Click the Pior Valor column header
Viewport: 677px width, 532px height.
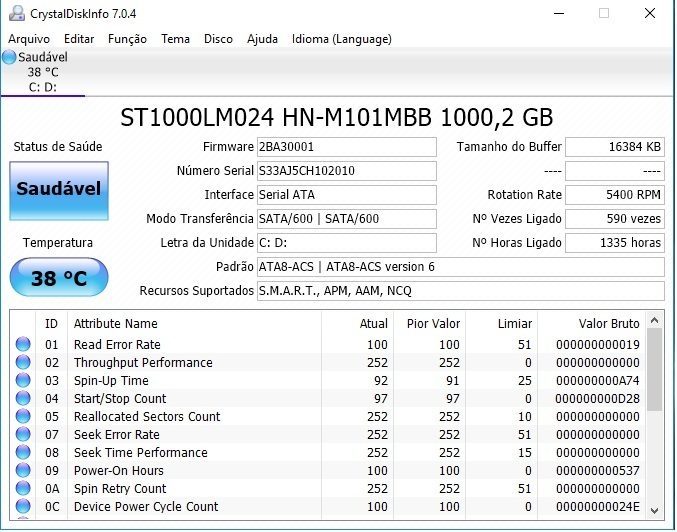click(430, 323)
